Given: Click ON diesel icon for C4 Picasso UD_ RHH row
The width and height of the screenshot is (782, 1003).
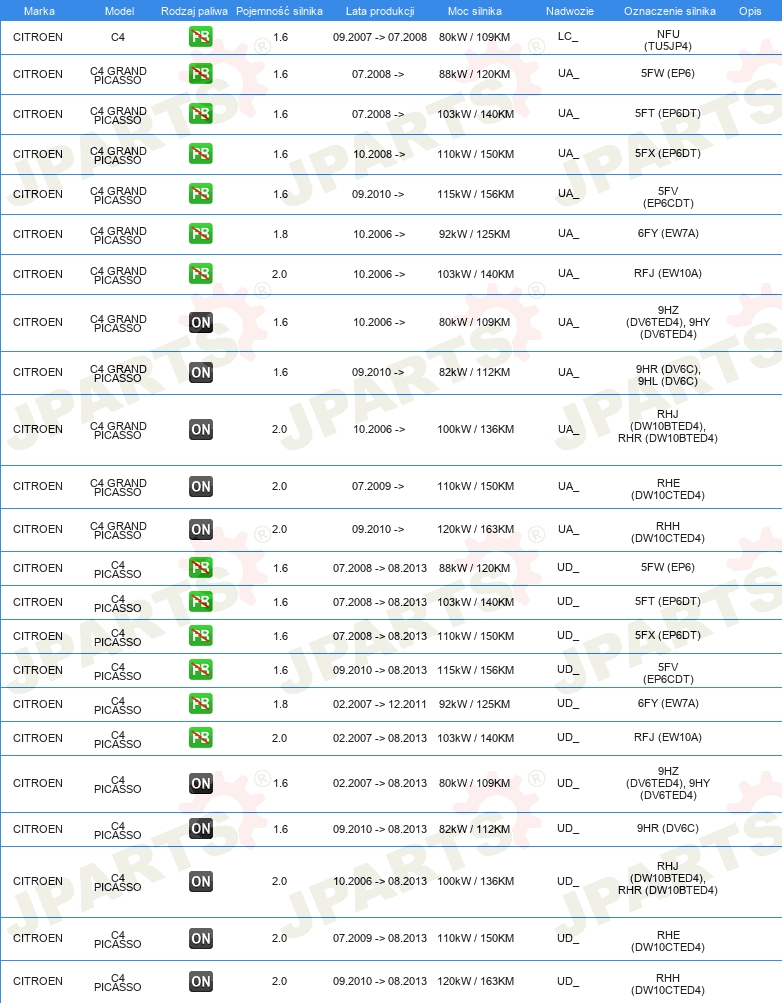Looking at the screenshot, I should point(201,981).
